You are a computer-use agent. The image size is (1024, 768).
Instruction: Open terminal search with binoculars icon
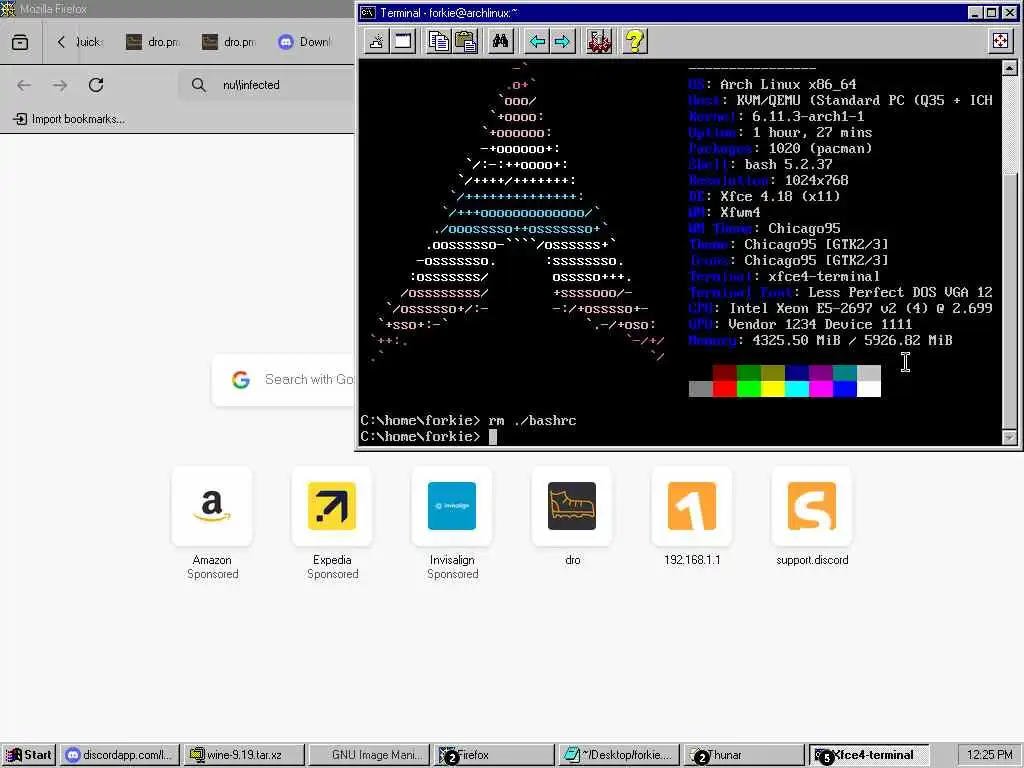[x=500, y=42]
